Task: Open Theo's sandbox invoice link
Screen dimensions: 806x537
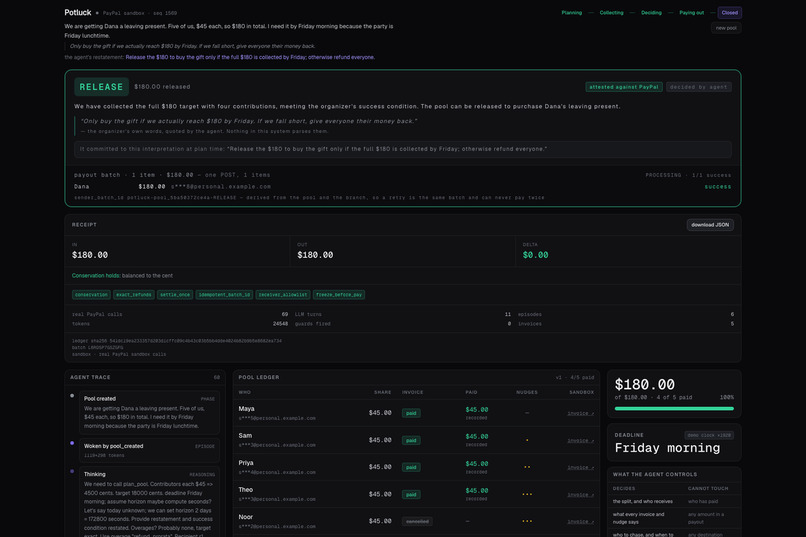Action: click(x=580, y=495)
